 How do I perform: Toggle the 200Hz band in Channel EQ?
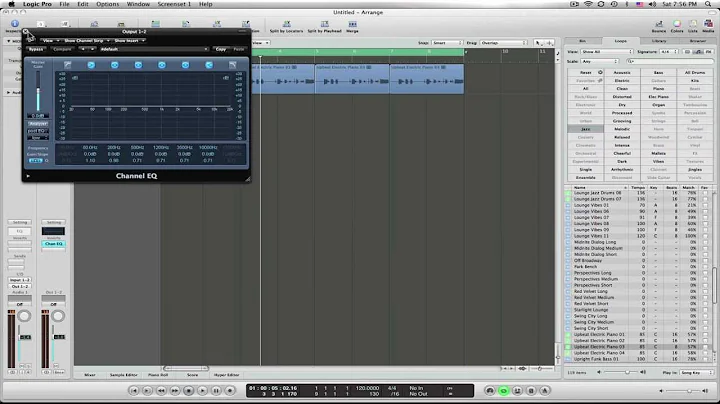(115, 65)
